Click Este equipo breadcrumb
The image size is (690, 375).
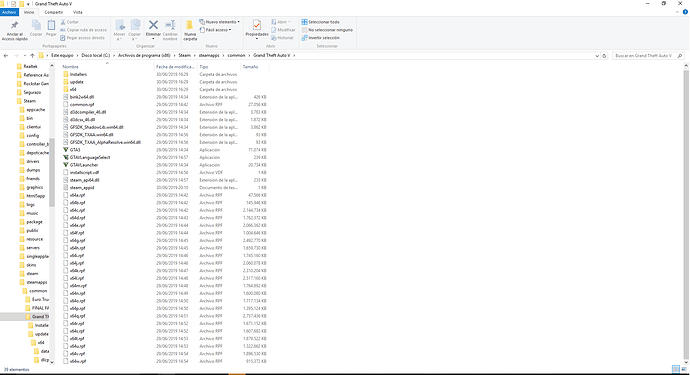pos(62,55)
